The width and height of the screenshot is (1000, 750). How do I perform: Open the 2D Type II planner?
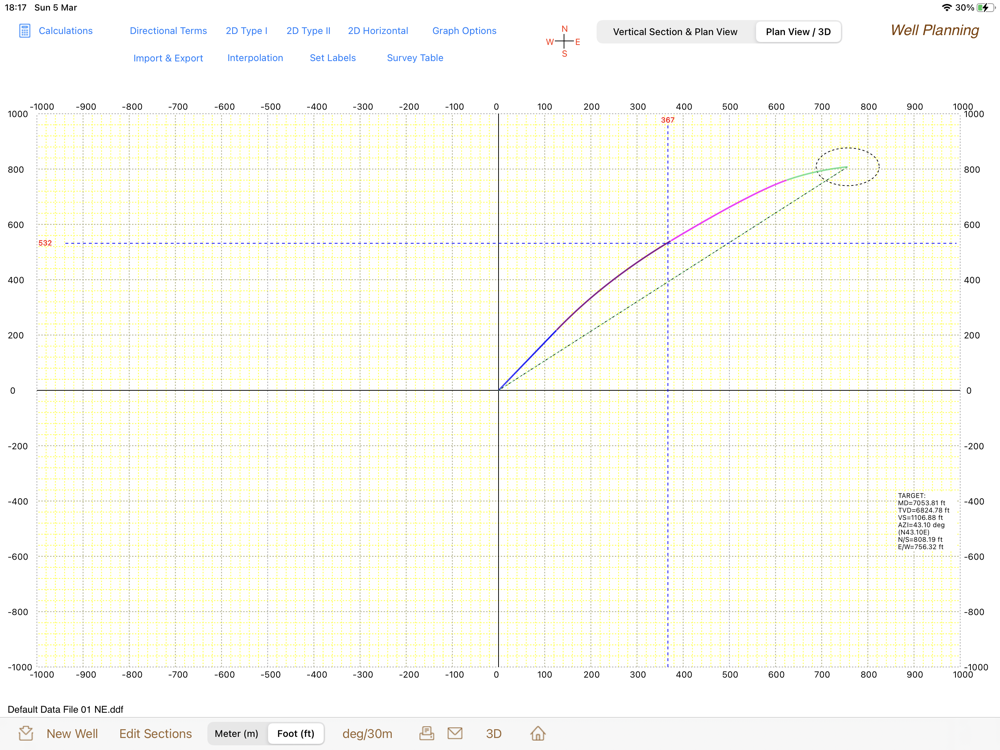pyautogui.click(x=309, y=31)
